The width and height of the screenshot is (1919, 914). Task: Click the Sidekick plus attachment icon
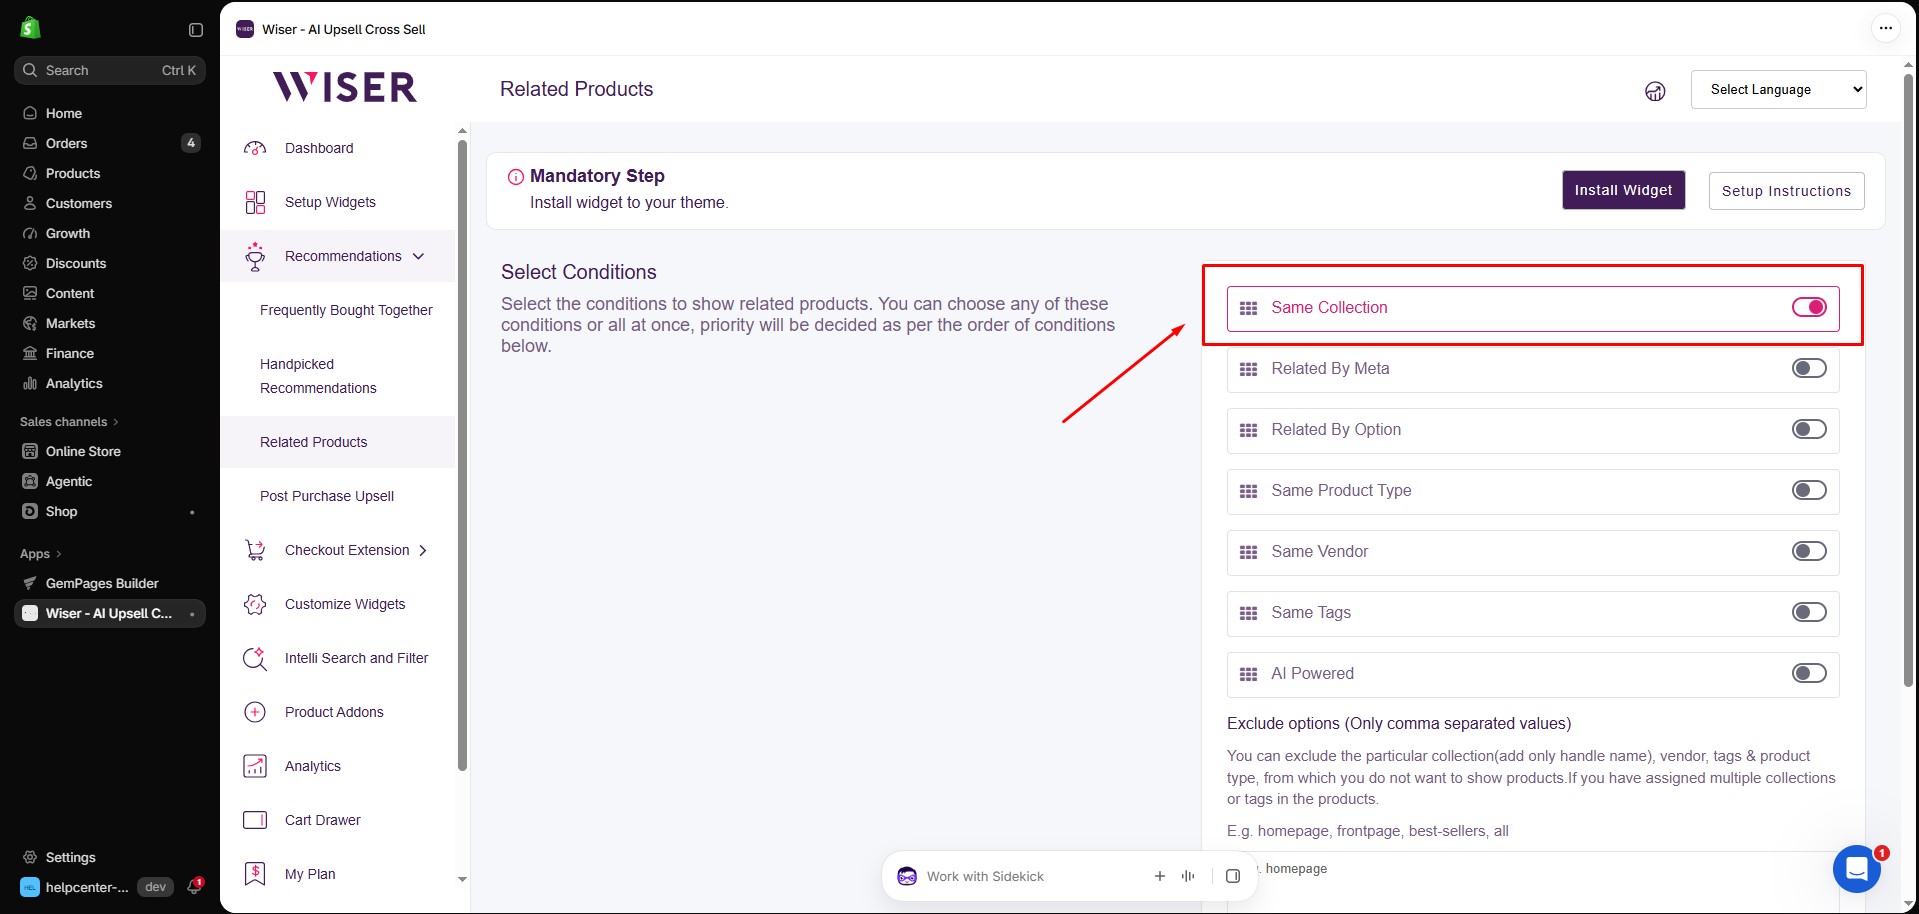tap(1160, 876)
